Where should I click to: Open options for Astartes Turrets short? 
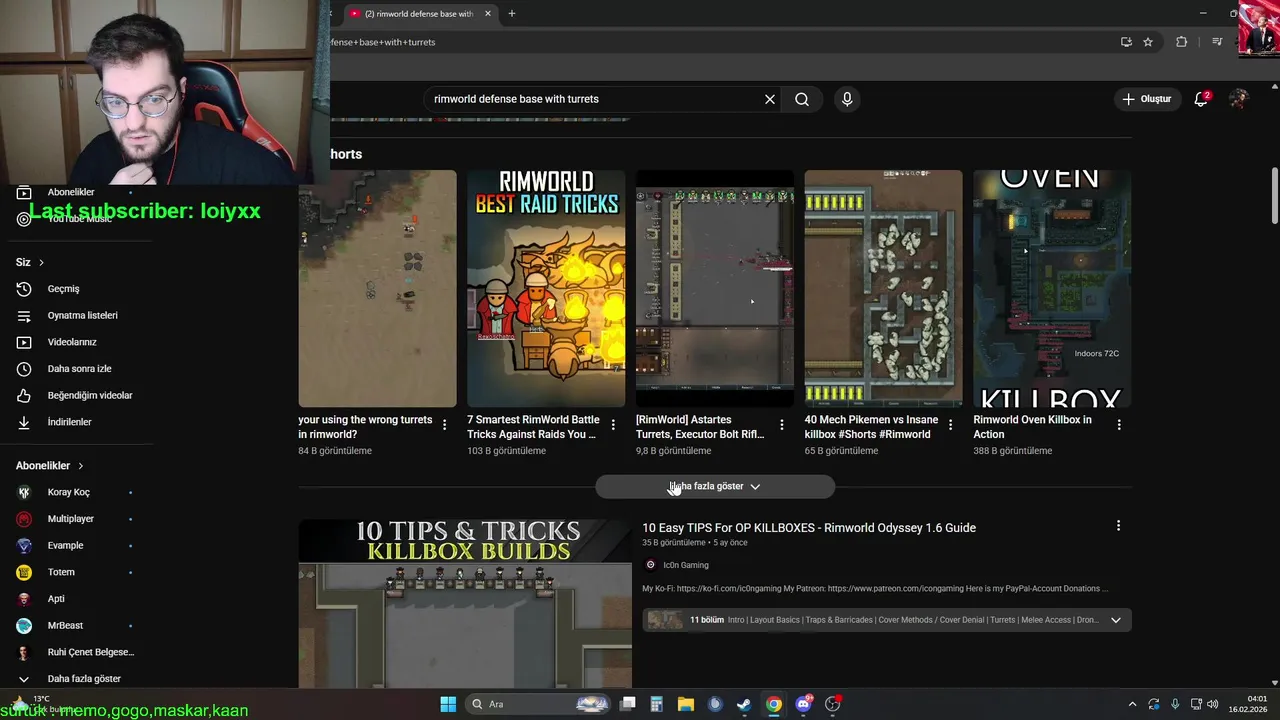pos(782,425)
